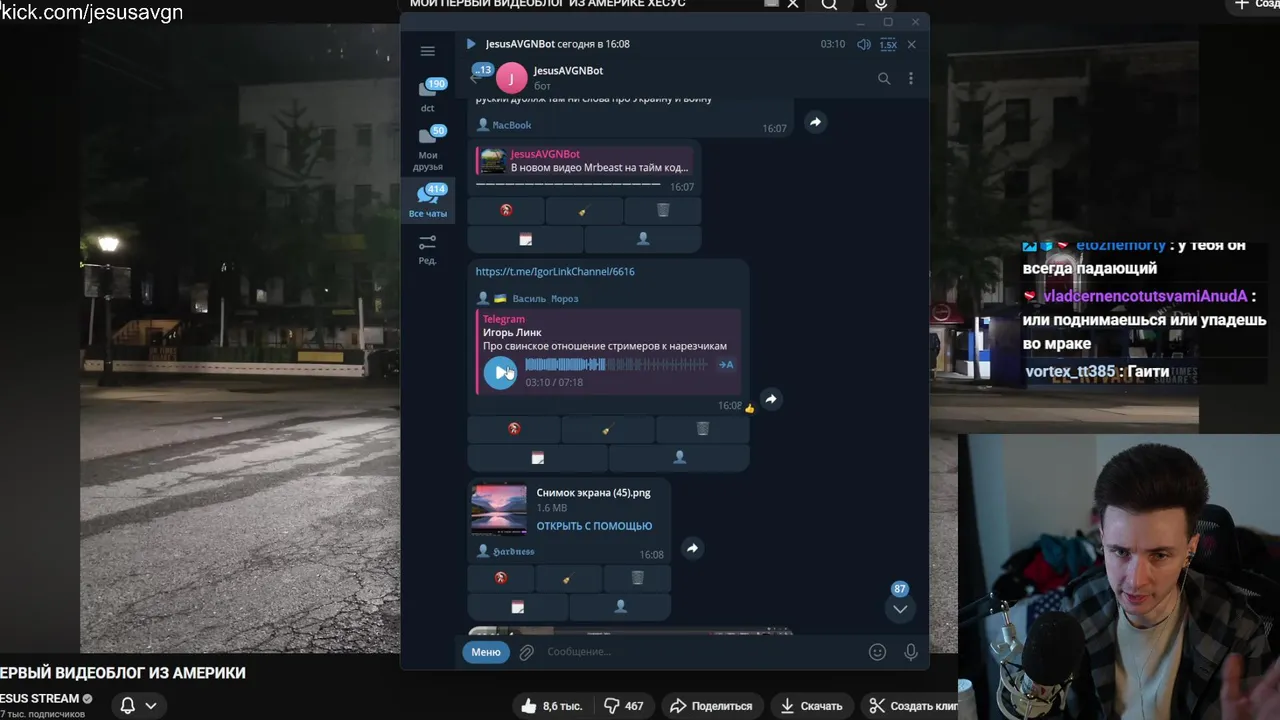Close the top audio player bar
Viewport: 1280px width, 720px height.
coord(911,44)
